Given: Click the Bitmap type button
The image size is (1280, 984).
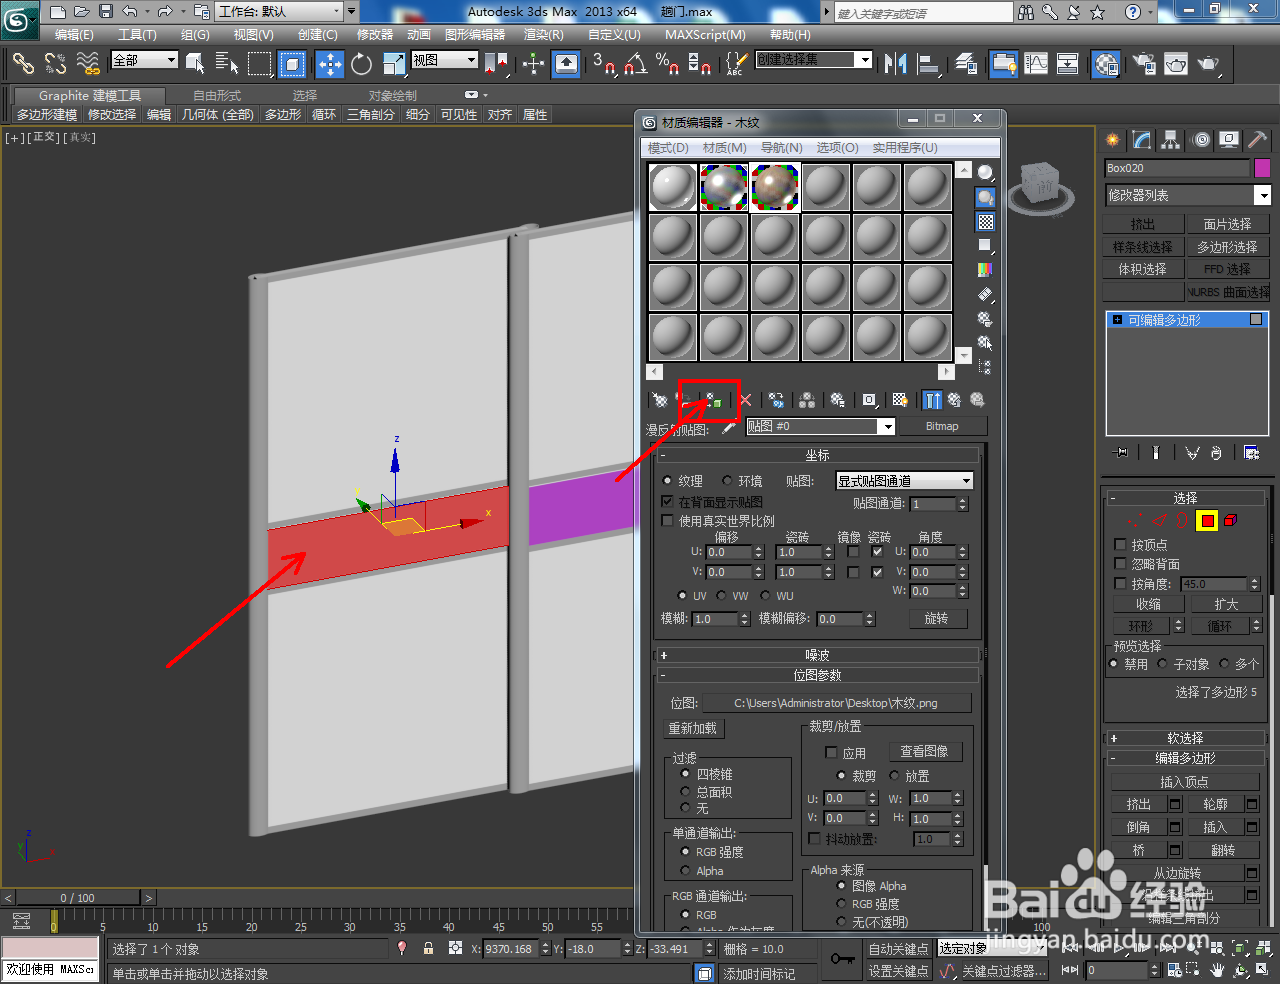Looking at the screenshot, I should tap(942, 427).
